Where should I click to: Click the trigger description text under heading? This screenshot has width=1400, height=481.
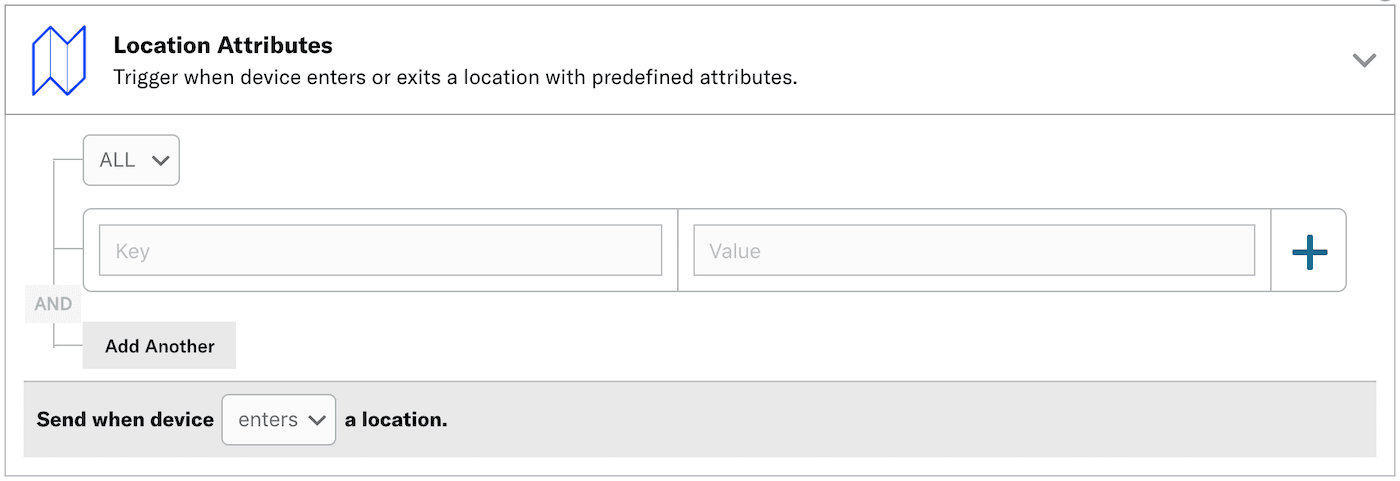click(x=455, y=77)
